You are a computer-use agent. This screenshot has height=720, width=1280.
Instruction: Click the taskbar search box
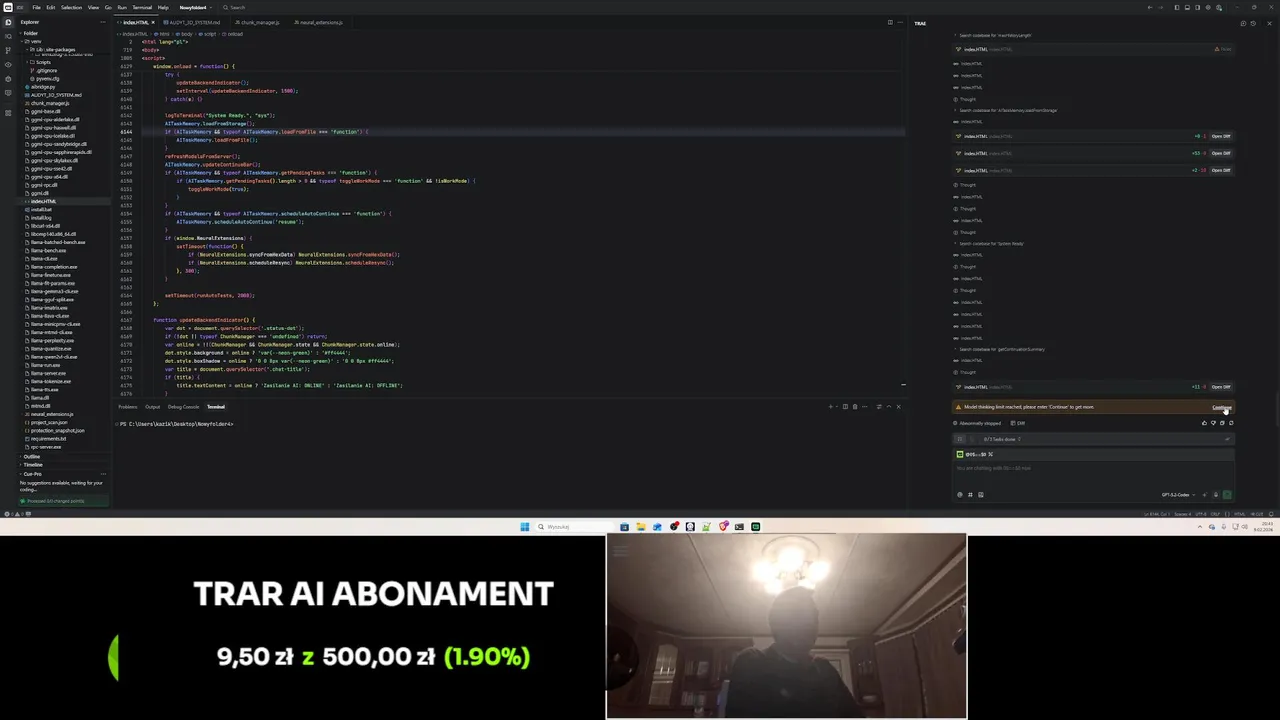pos(573,527)
